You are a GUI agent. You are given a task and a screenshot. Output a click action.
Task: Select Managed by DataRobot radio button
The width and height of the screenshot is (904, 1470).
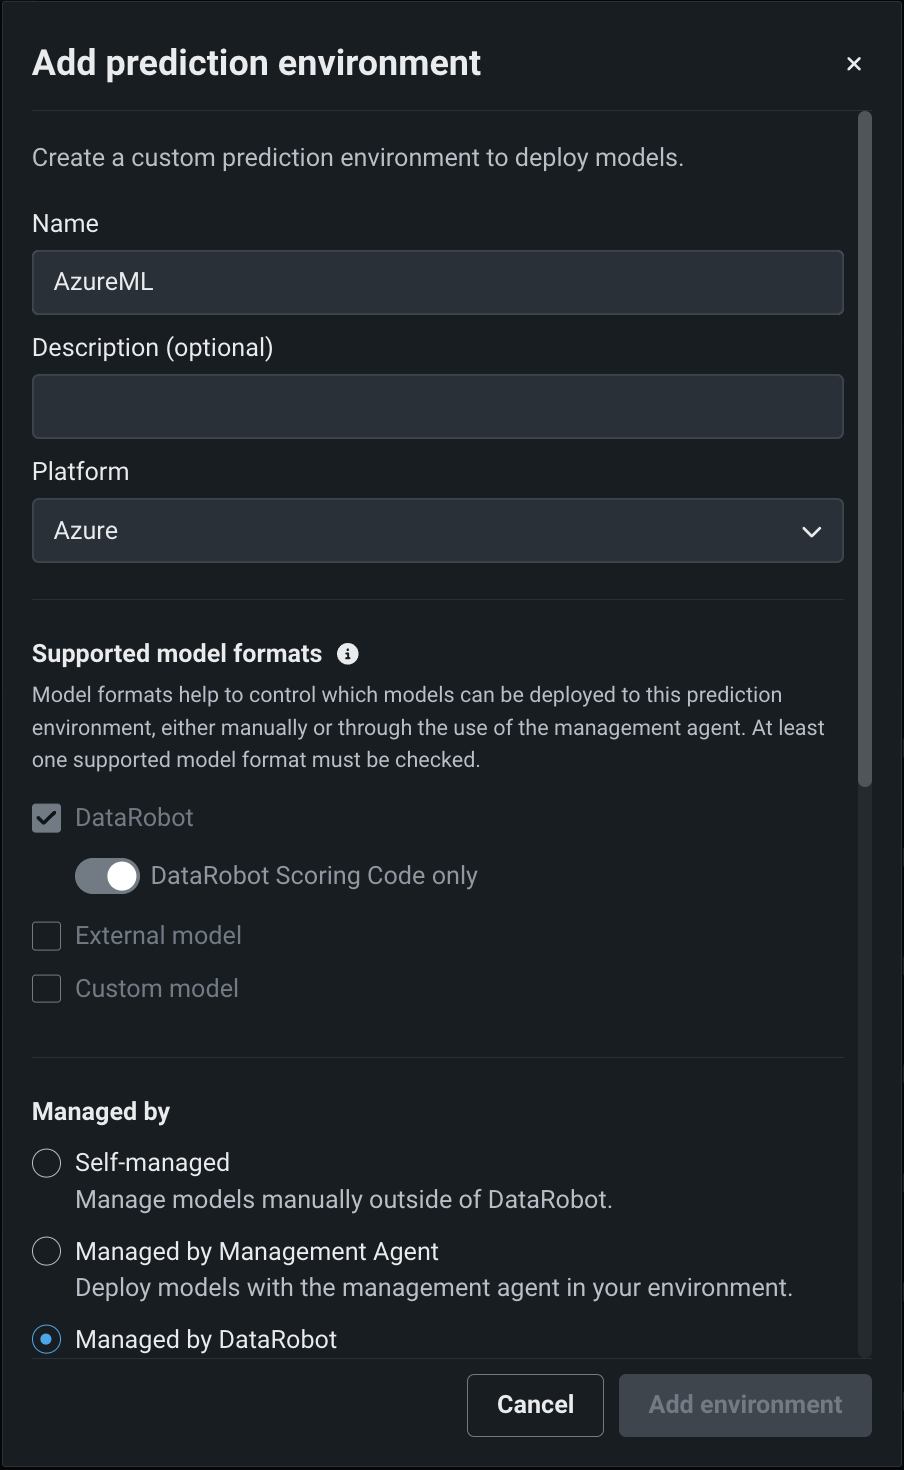47,1339
